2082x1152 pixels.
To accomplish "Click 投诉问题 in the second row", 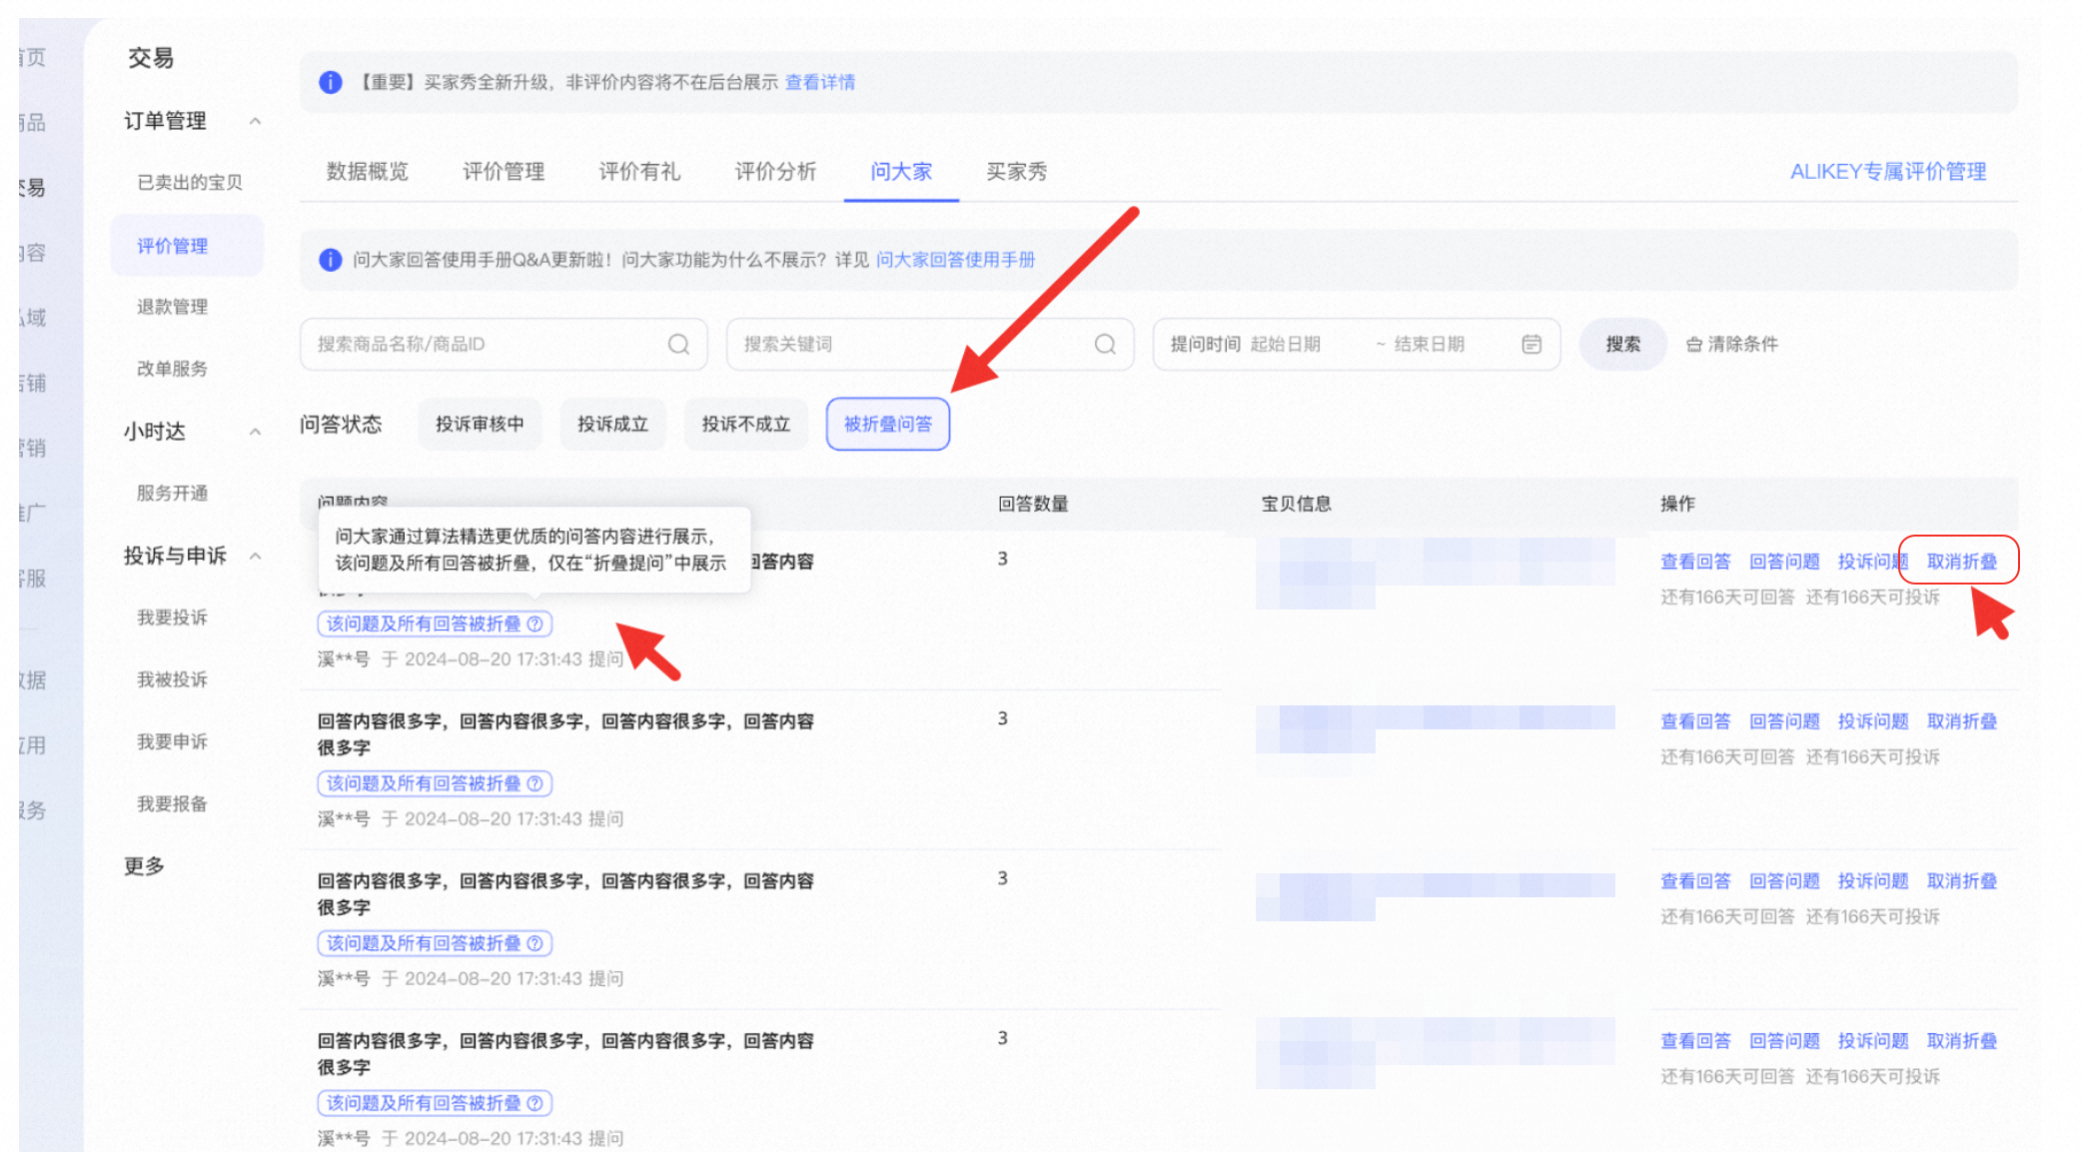I will pyautogui.click(x=1873, y=722).
